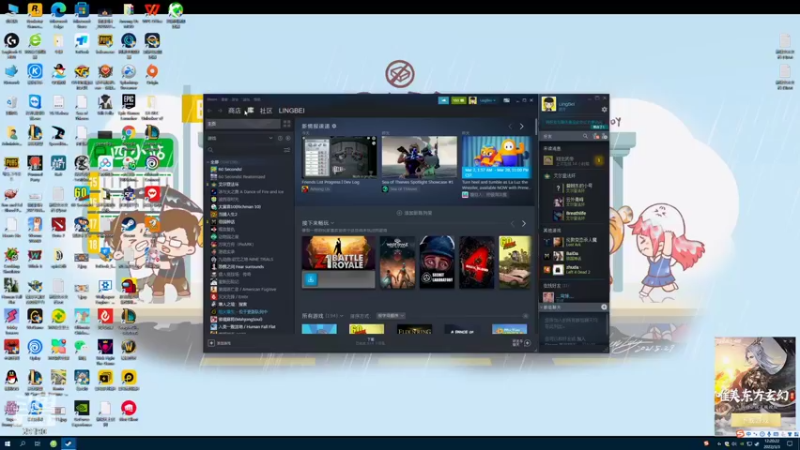Open the Rockstar Games Launcher desktop icon
800x450 pixels.
click(x=35, y=14)
